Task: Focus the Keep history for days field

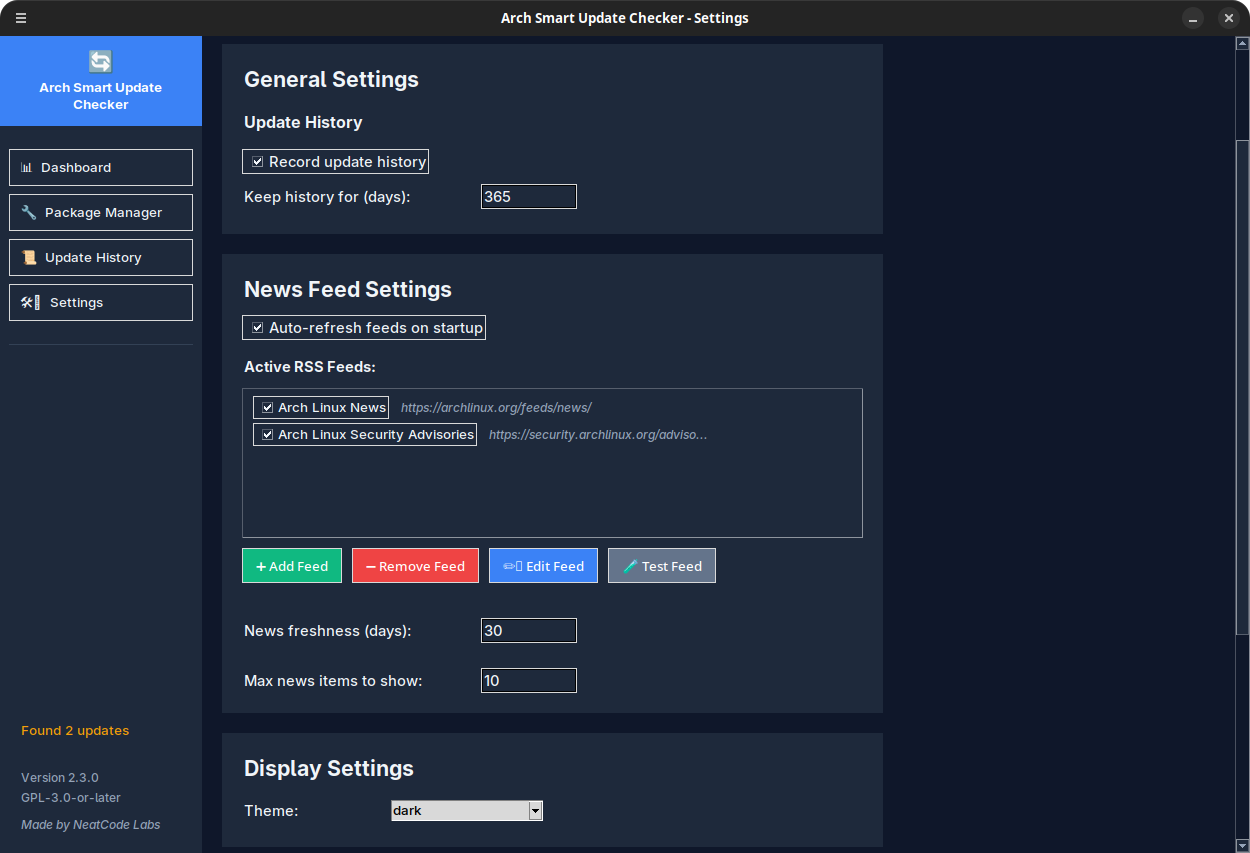Action: tap(529, 197)
